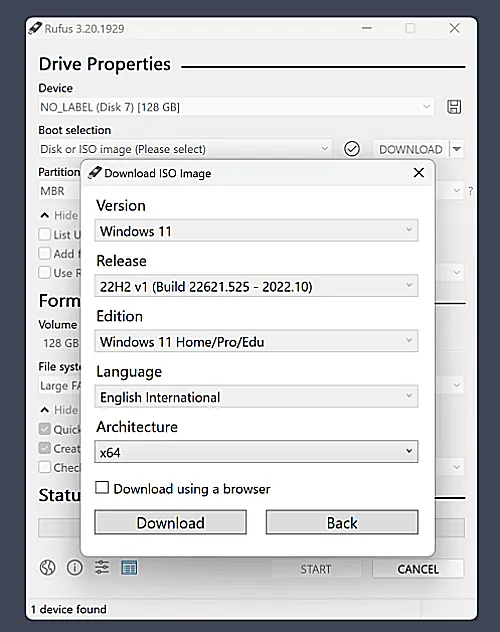Open the Architecture x64 dropdown
This screenshot has width=500, height=632.
pos(256,451)
